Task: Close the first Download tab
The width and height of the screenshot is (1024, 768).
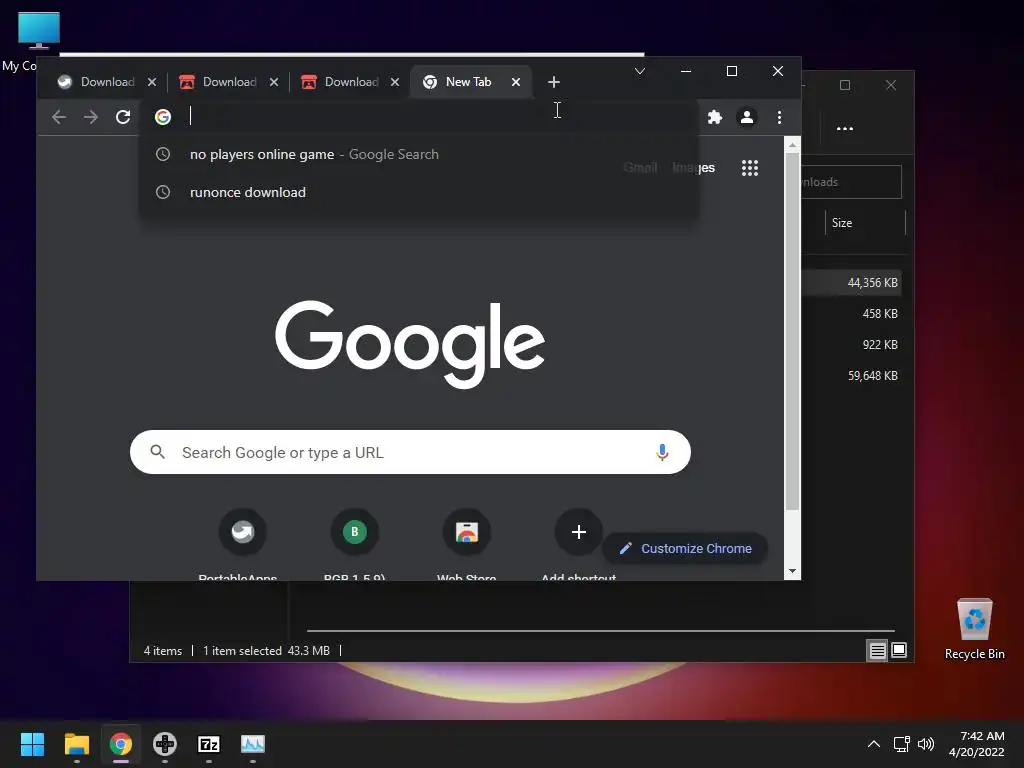Action: pos(152,82)
